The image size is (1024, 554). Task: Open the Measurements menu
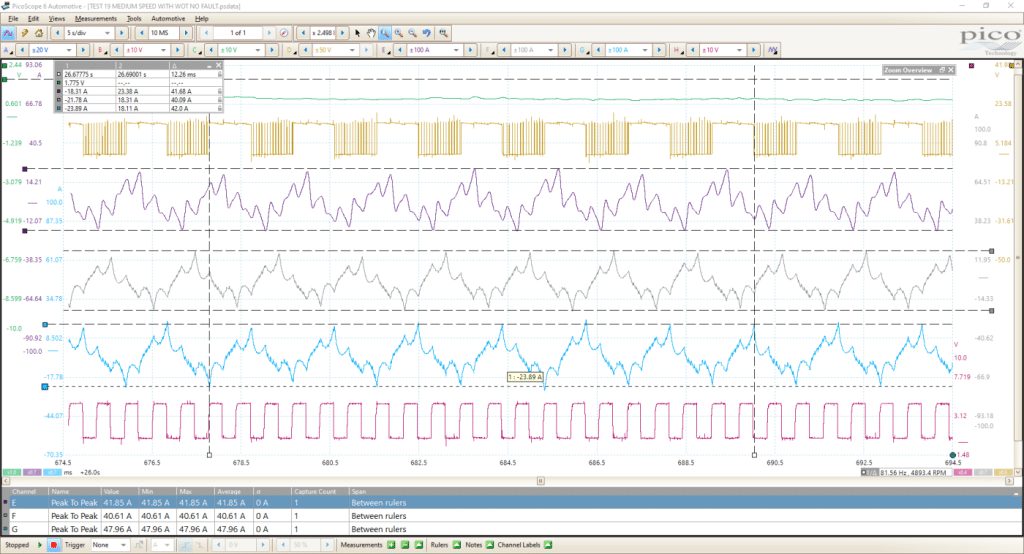pyautogui.click(x=95, y=18)
